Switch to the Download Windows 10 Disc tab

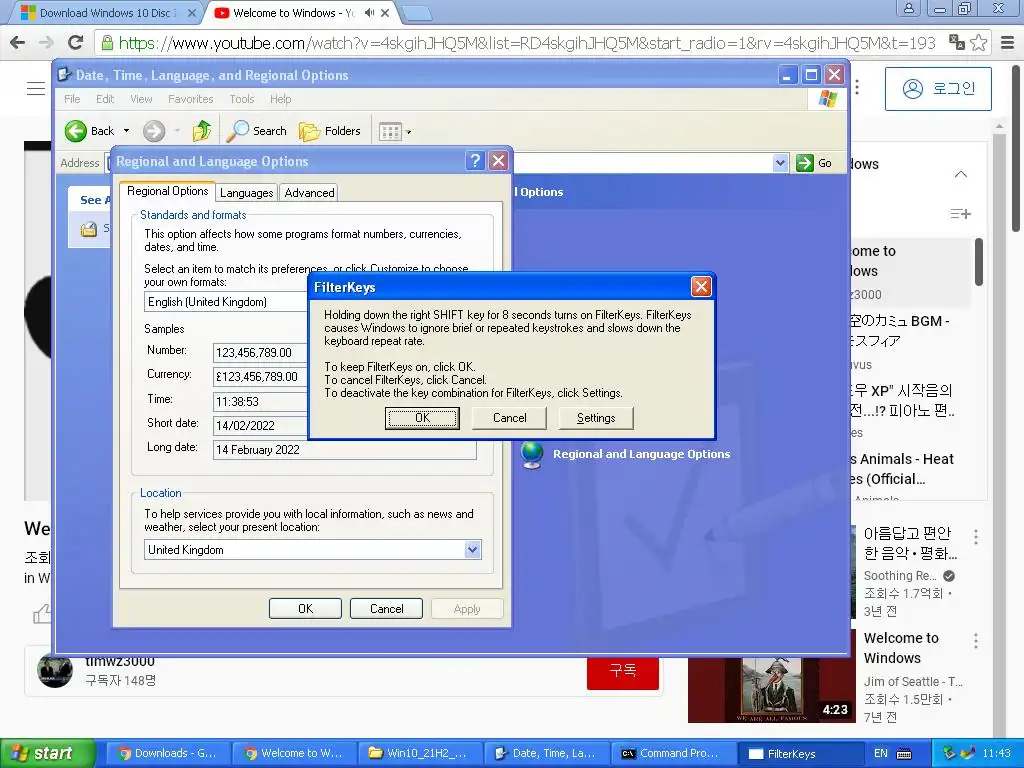point(104,12)
